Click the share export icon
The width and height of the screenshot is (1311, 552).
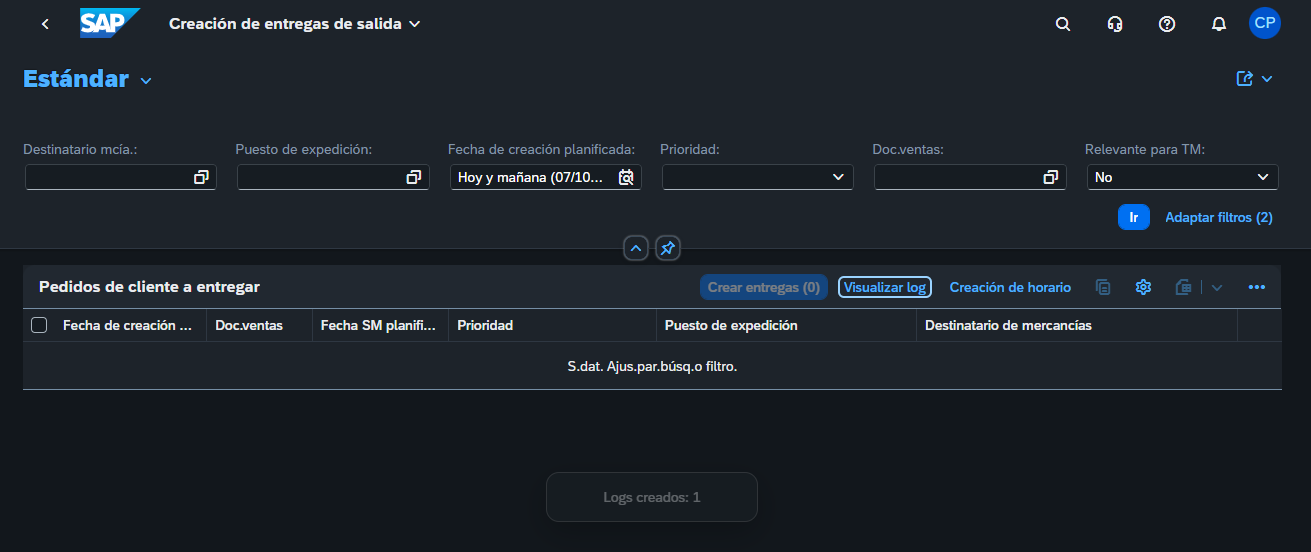tap(1245, 79)
